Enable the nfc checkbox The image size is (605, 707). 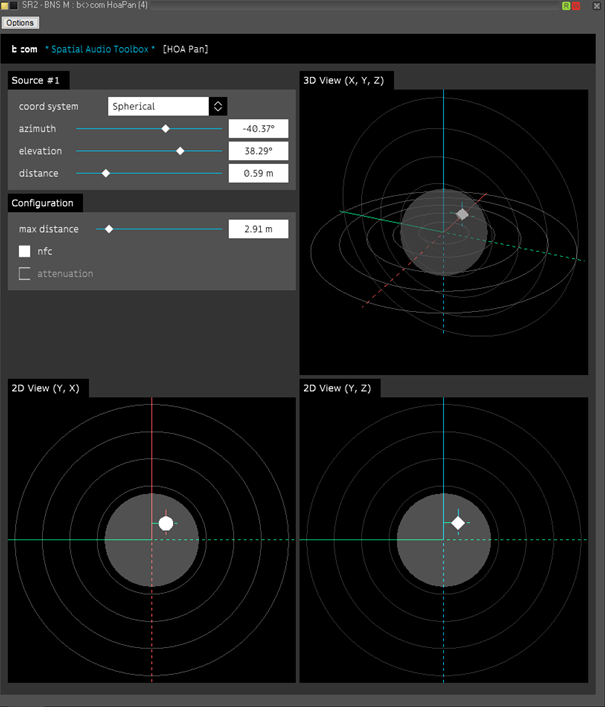[25, 251]
